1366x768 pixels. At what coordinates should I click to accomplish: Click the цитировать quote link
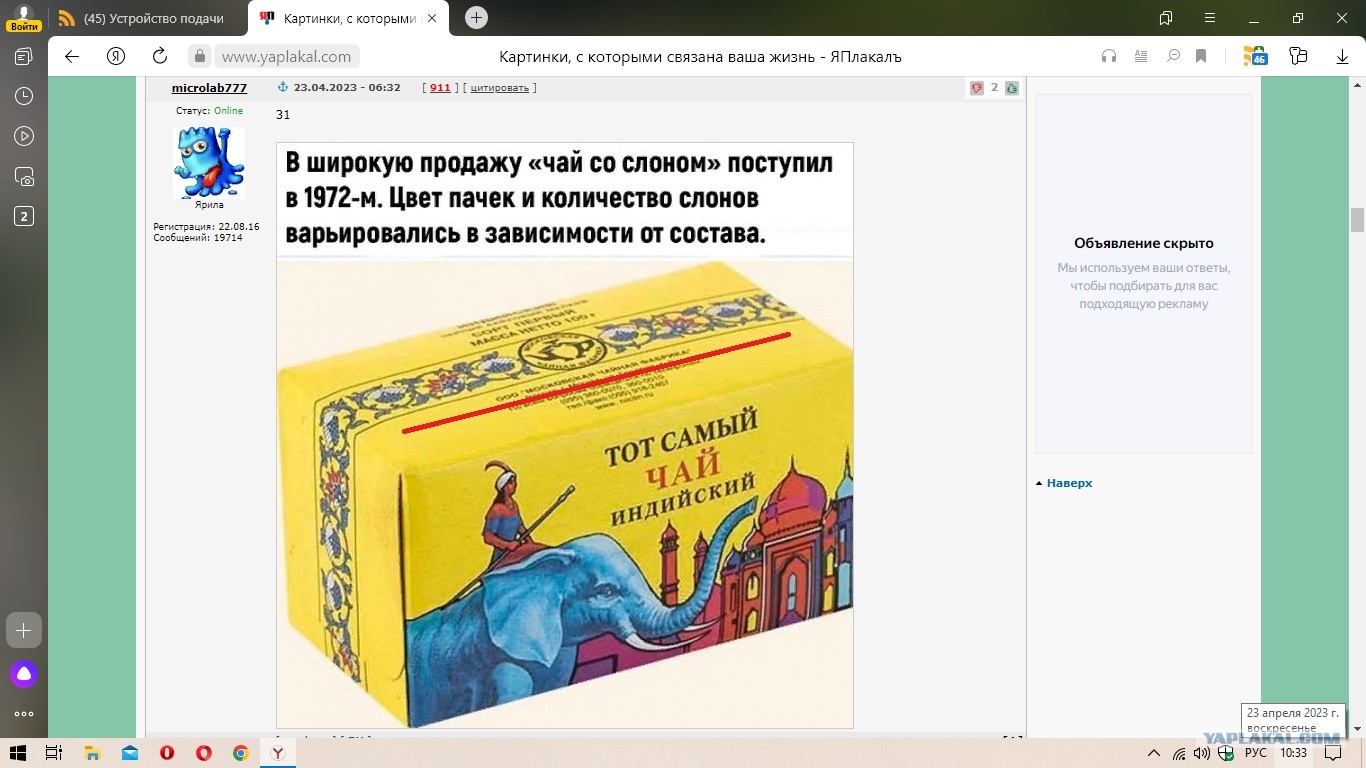[x=500, y=88]
